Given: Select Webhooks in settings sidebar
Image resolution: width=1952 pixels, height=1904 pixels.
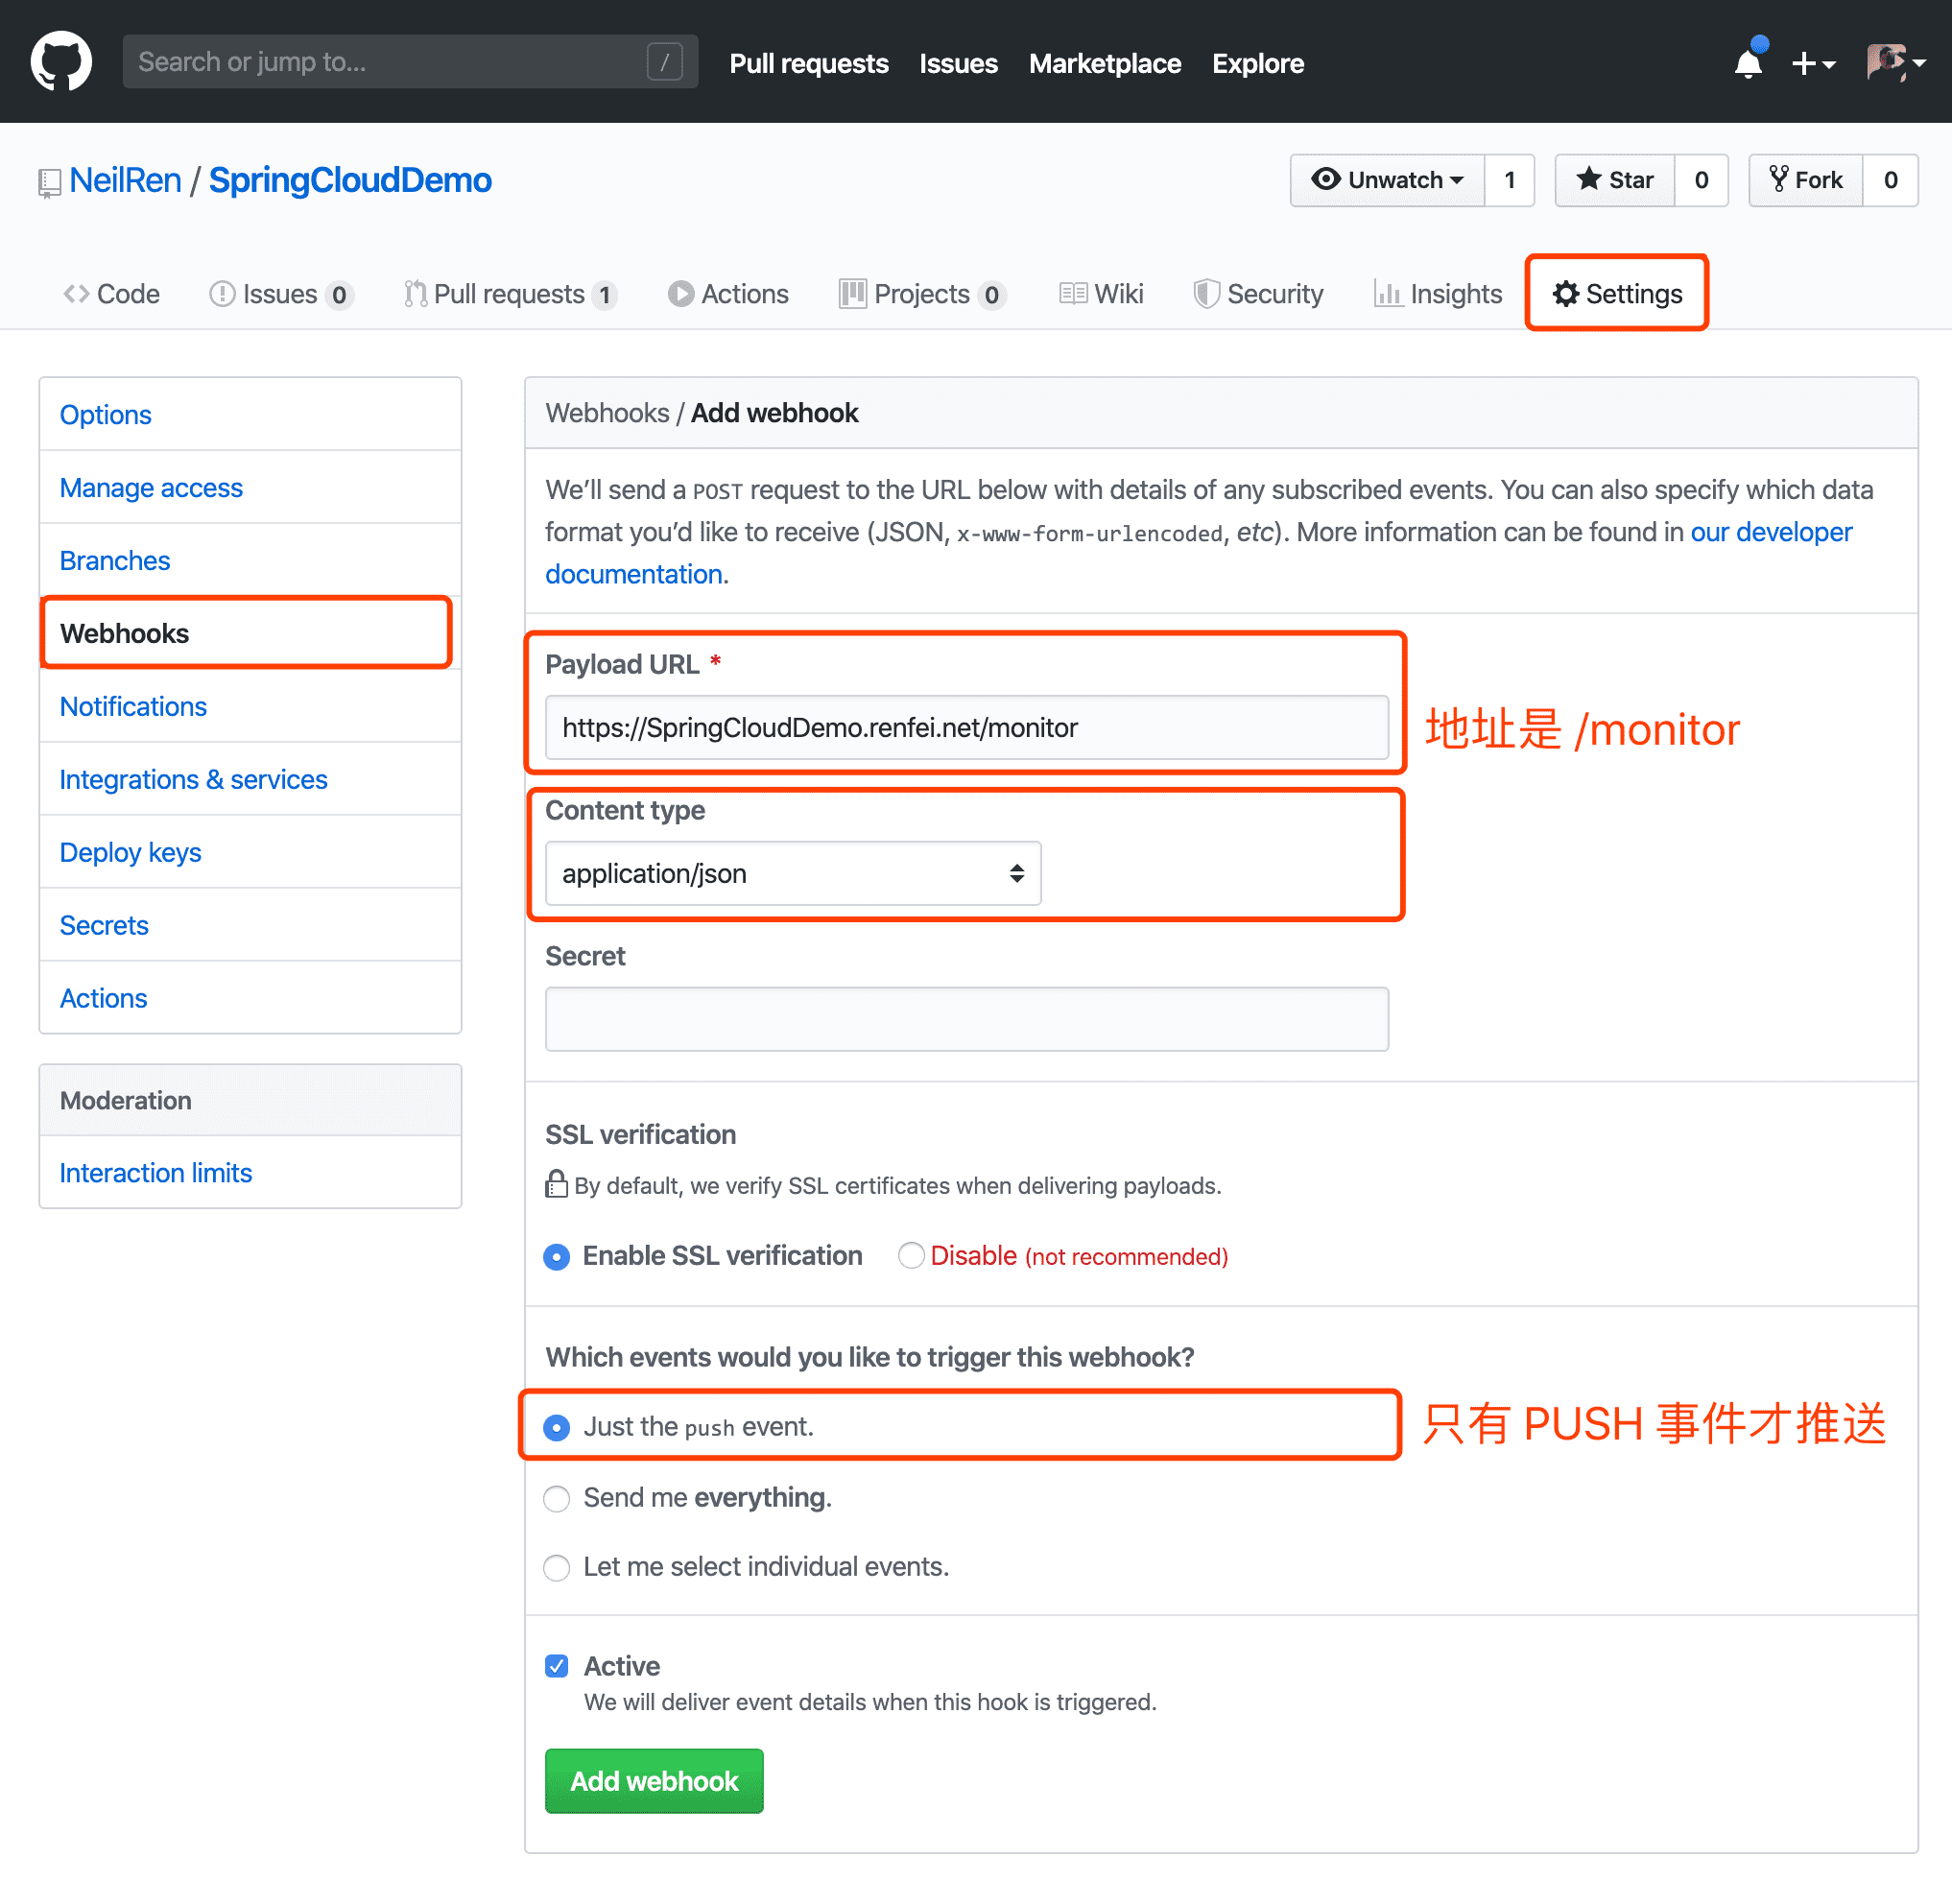Looking at the screenshot, I should [x=250, y=633].
